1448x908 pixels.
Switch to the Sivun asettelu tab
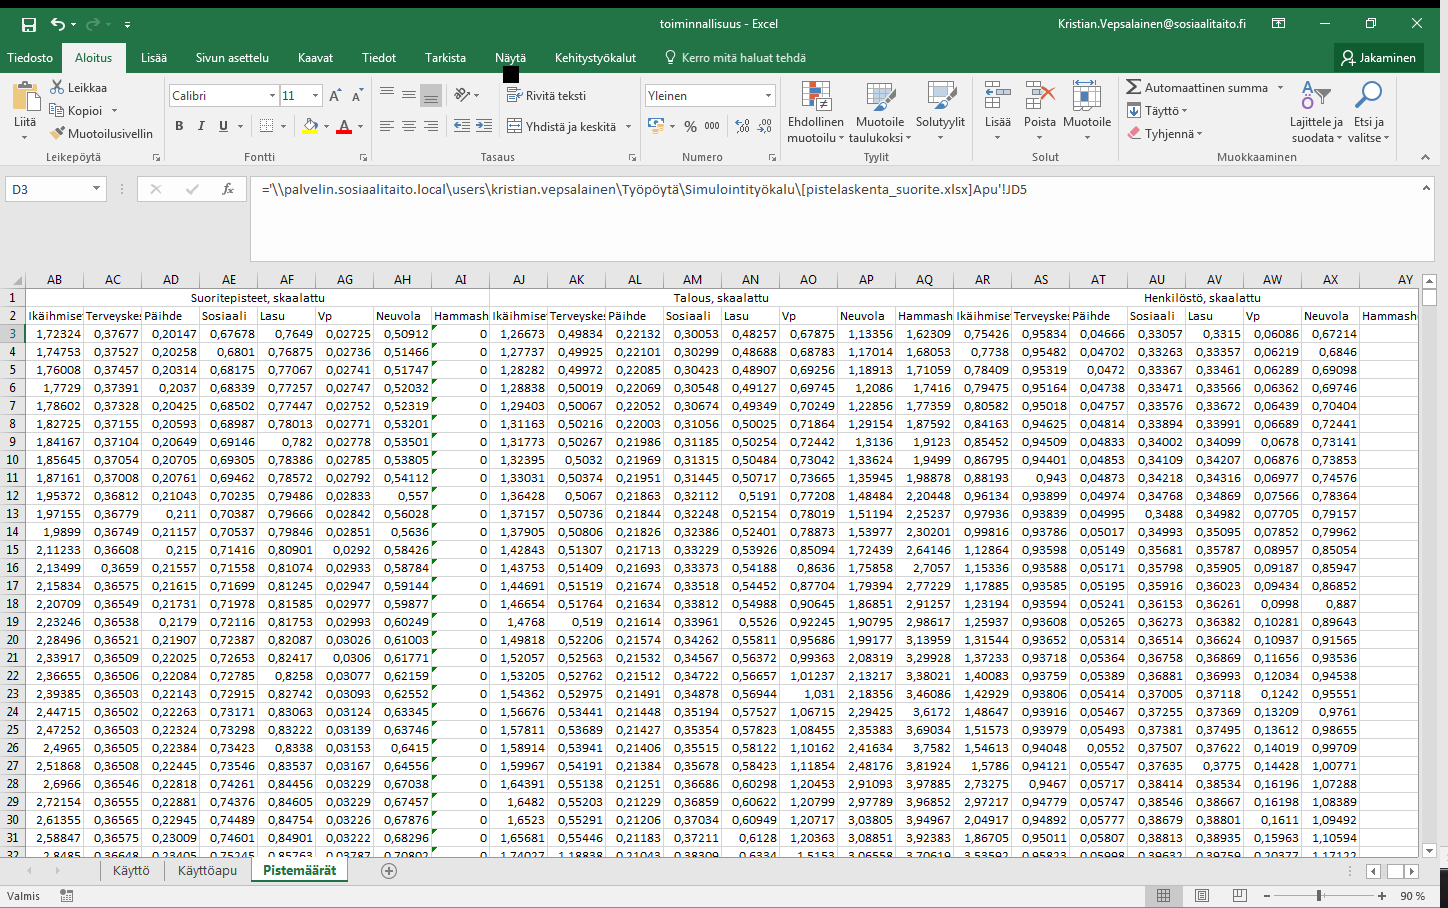[232, 58]
